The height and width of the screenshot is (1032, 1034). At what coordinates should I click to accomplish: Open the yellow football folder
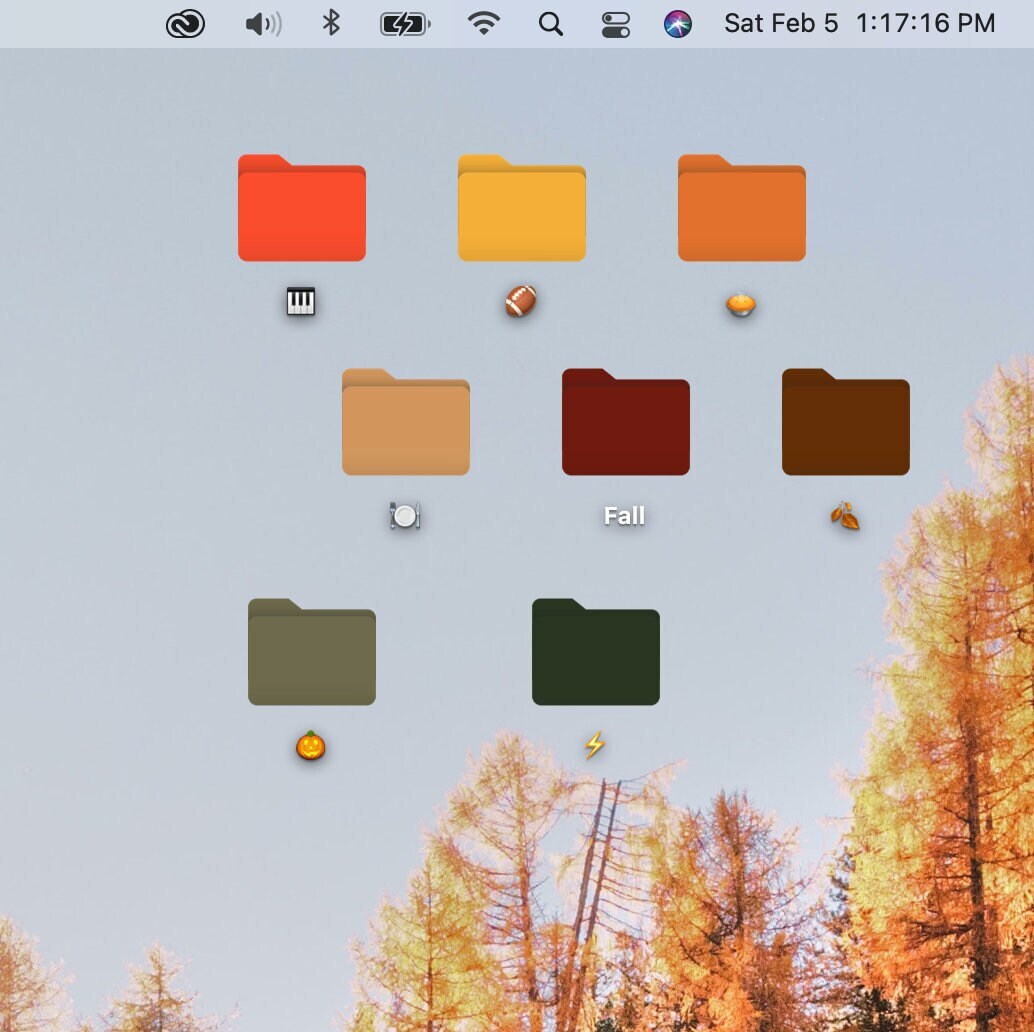[x=521, y=207]
